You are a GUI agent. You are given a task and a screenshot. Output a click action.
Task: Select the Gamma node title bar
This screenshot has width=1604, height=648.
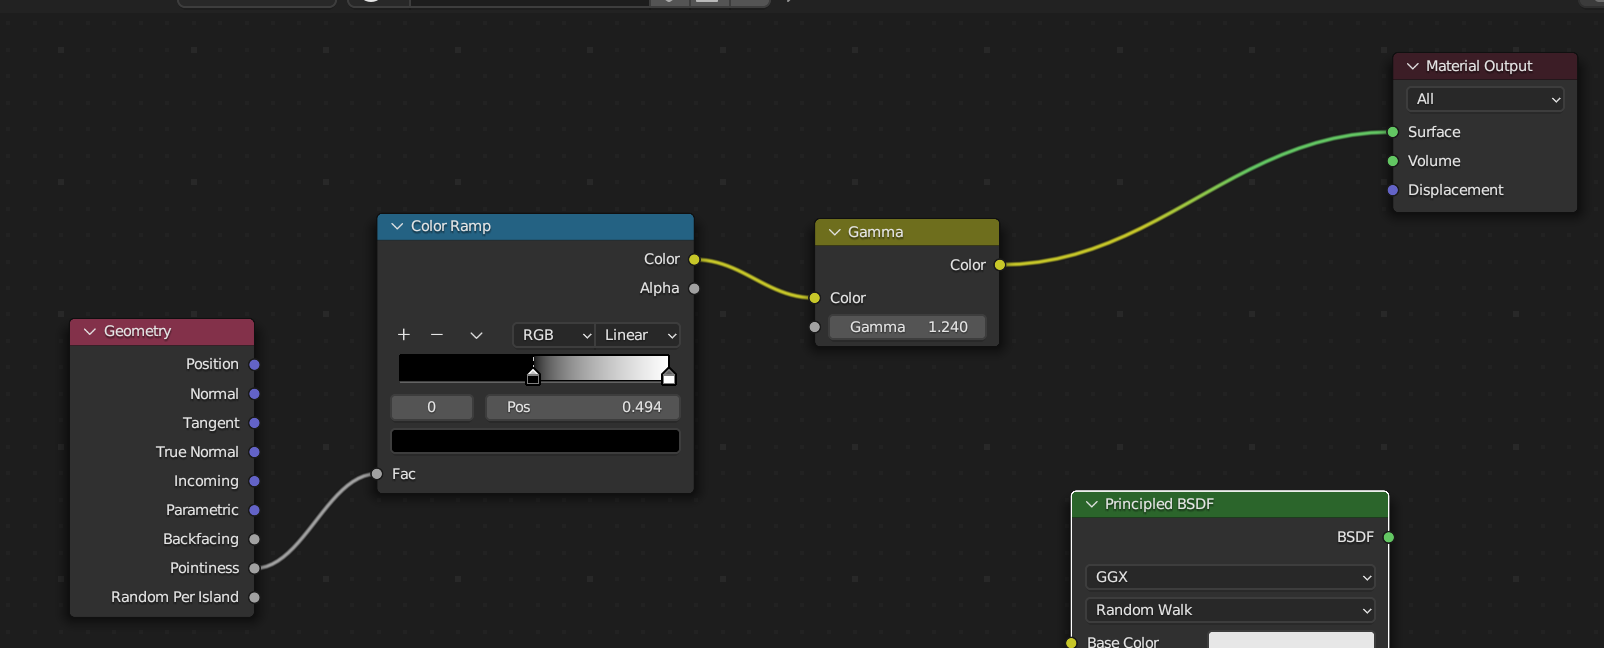point(907,232)
